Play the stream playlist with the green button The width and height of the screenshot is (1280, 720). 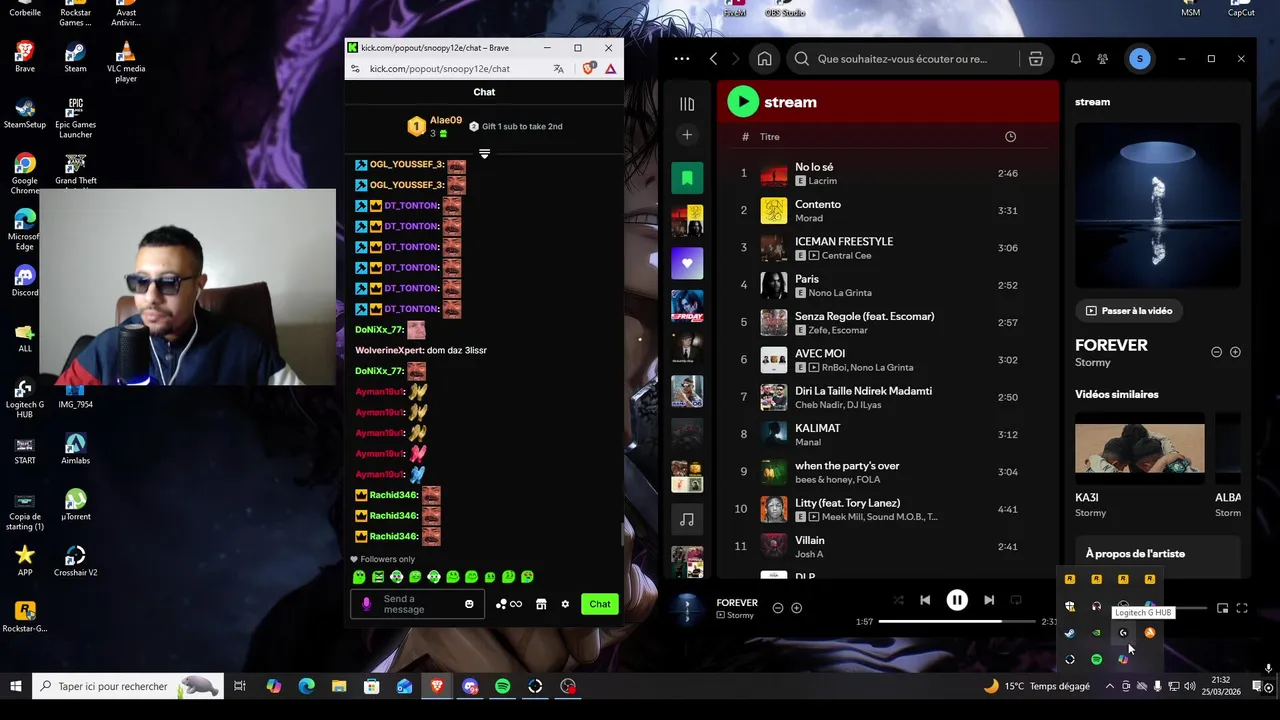(743, 101)
